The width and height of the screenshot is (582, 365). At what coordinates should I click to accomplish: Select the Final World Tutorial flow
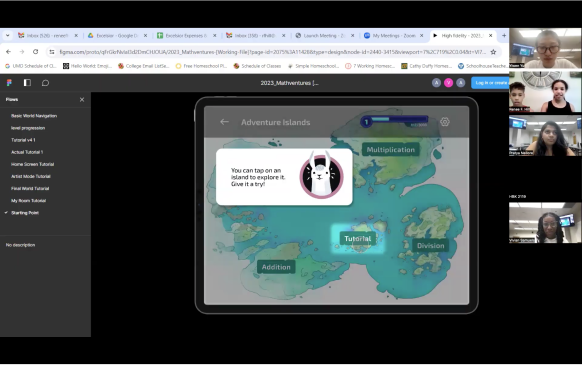(30, 189)
